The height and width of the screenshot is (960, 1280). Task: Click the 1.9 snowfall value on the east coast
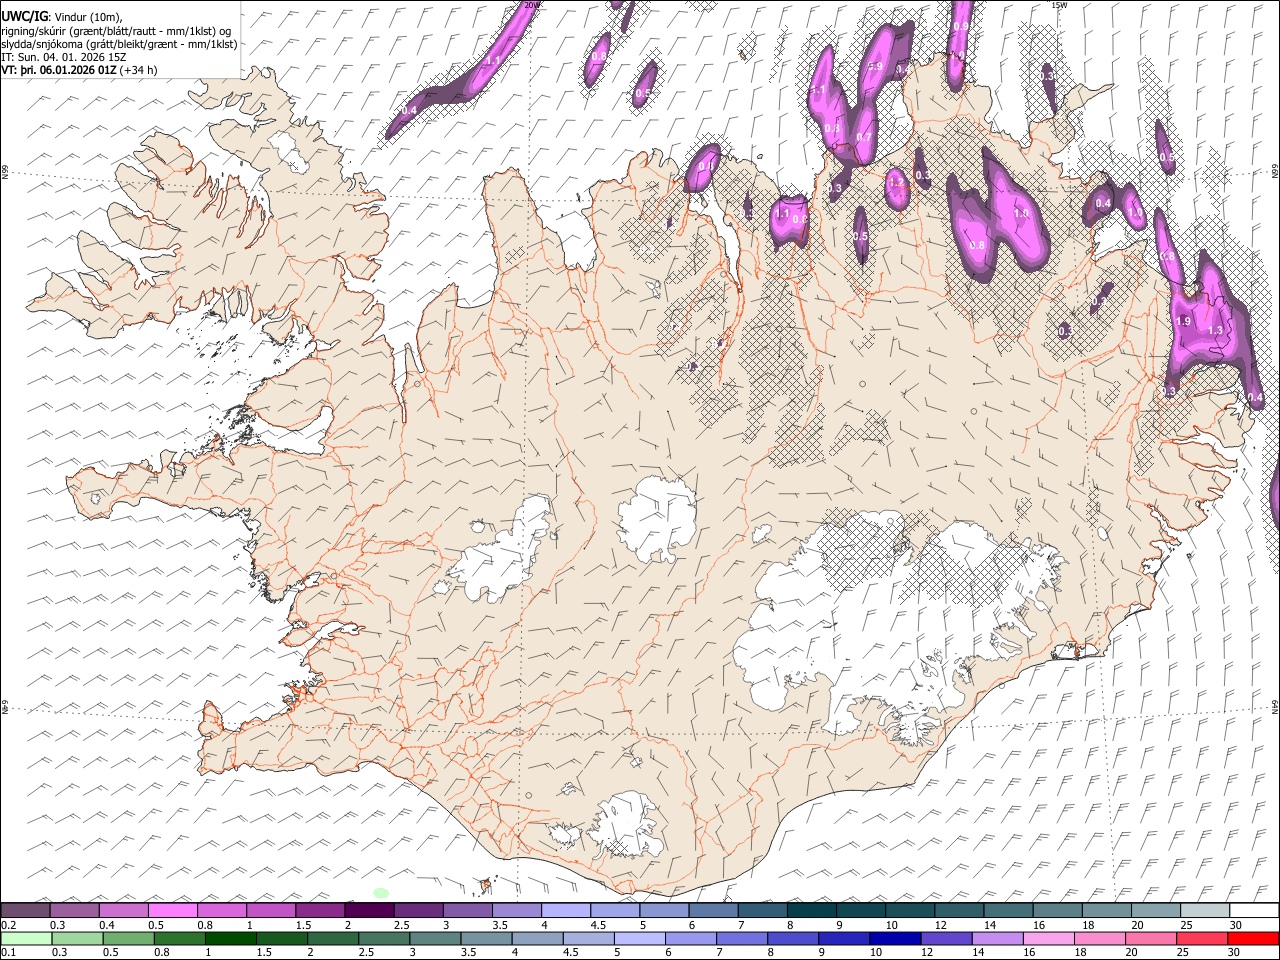click(x=1184, y=321)
